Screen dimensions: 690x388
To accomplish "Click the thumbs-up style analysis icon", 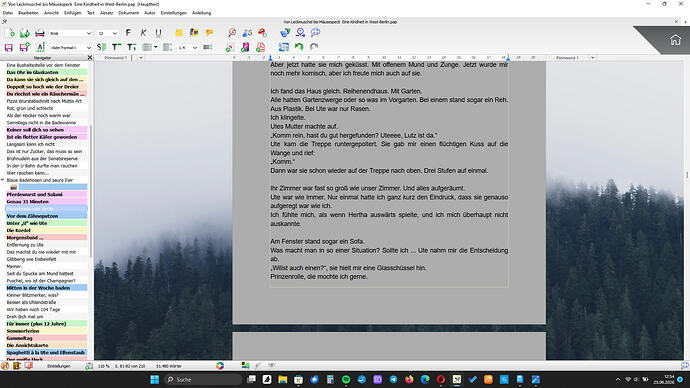I will [247, 33].
